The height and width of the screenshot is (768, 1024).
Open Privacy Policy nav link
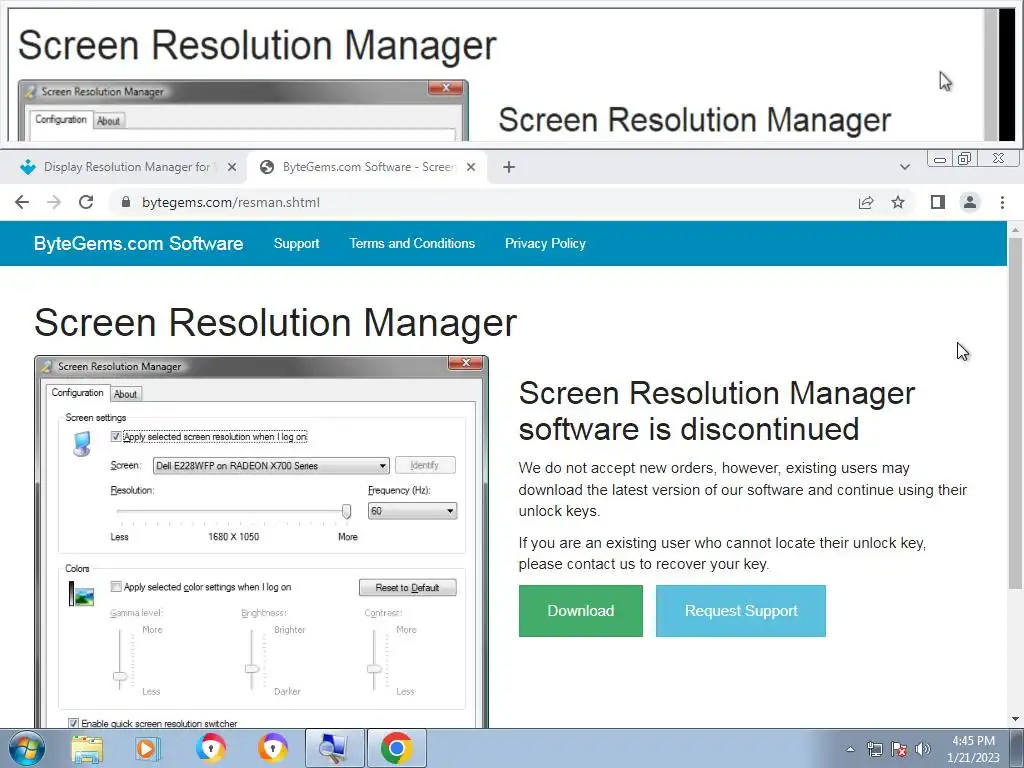545,243
